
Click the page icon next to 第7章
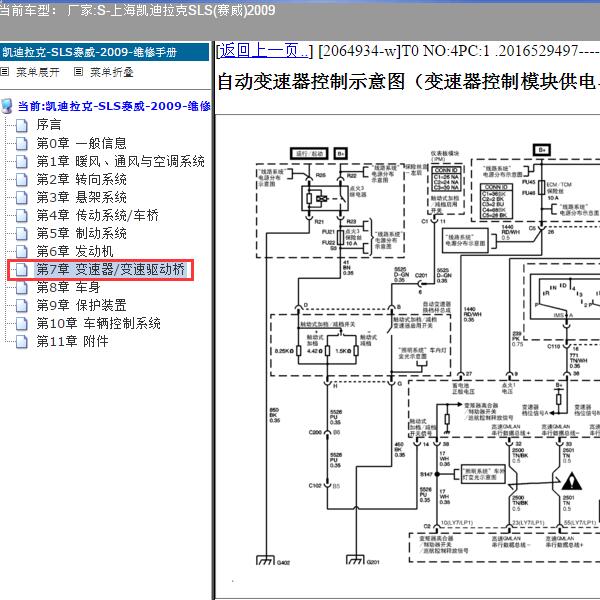click(x=22, y=269)
